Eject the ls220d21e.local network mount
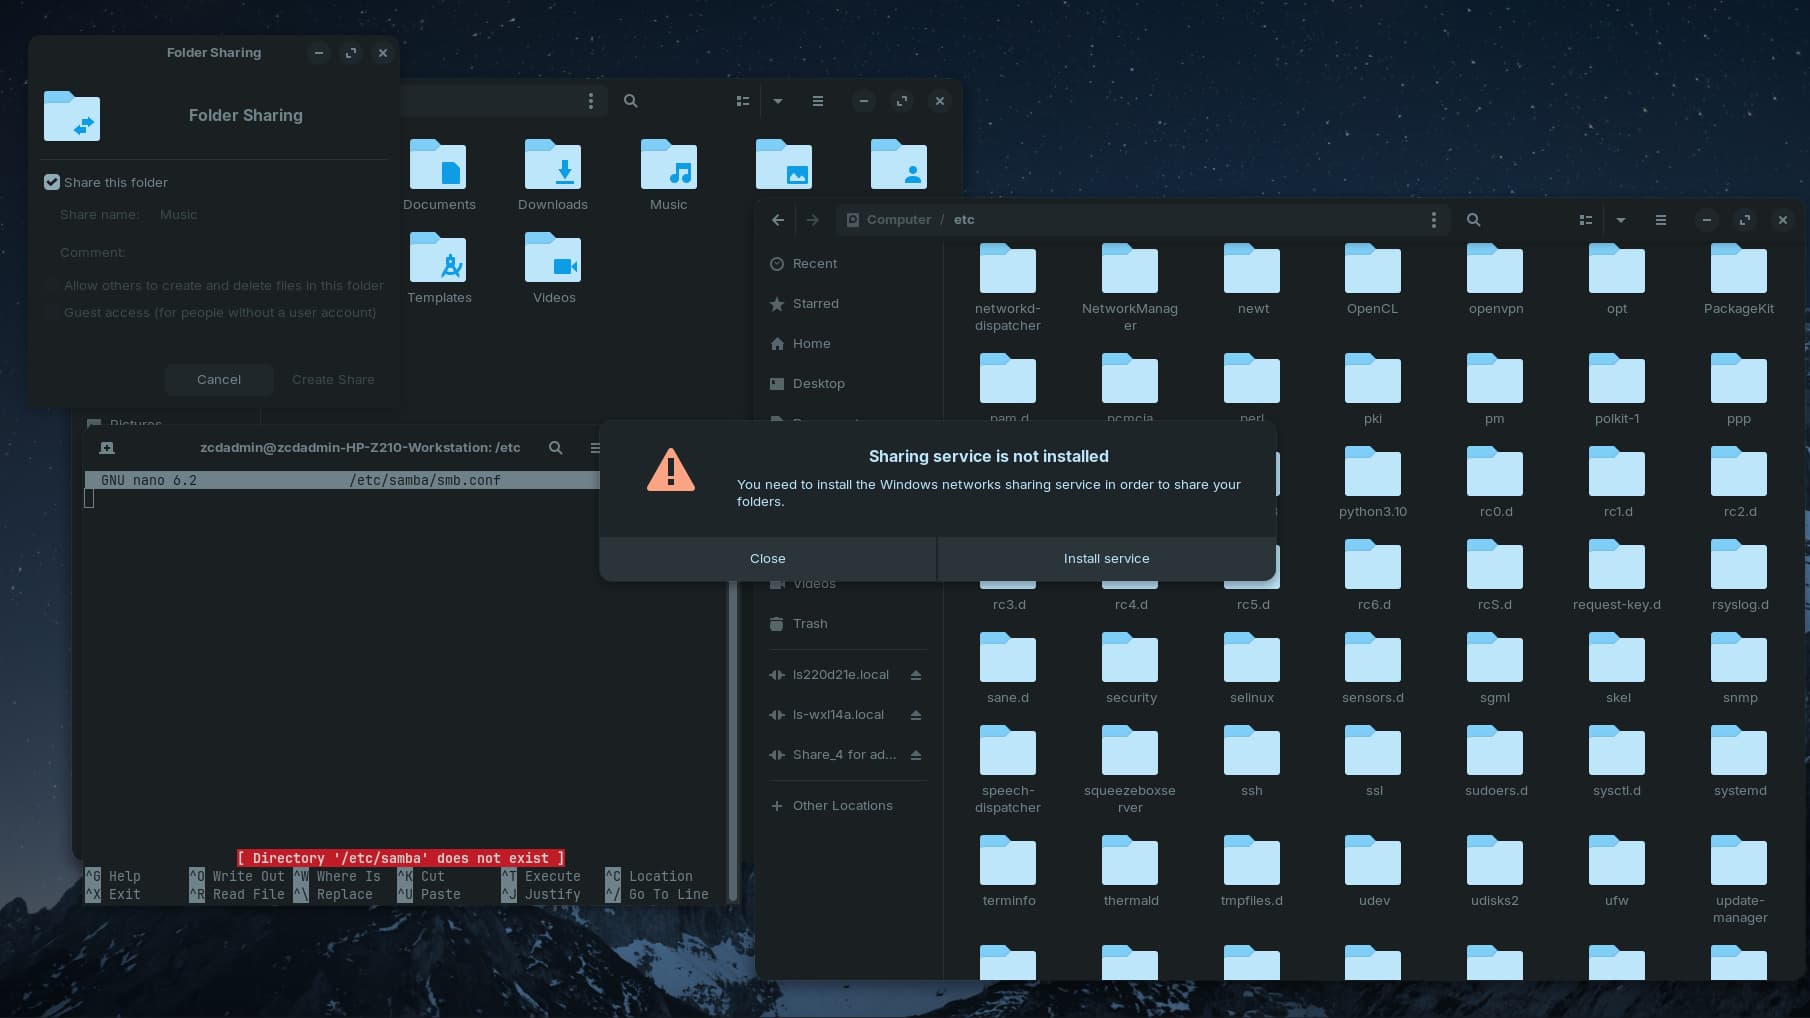 pyautogui.click(x=915, y=675)
